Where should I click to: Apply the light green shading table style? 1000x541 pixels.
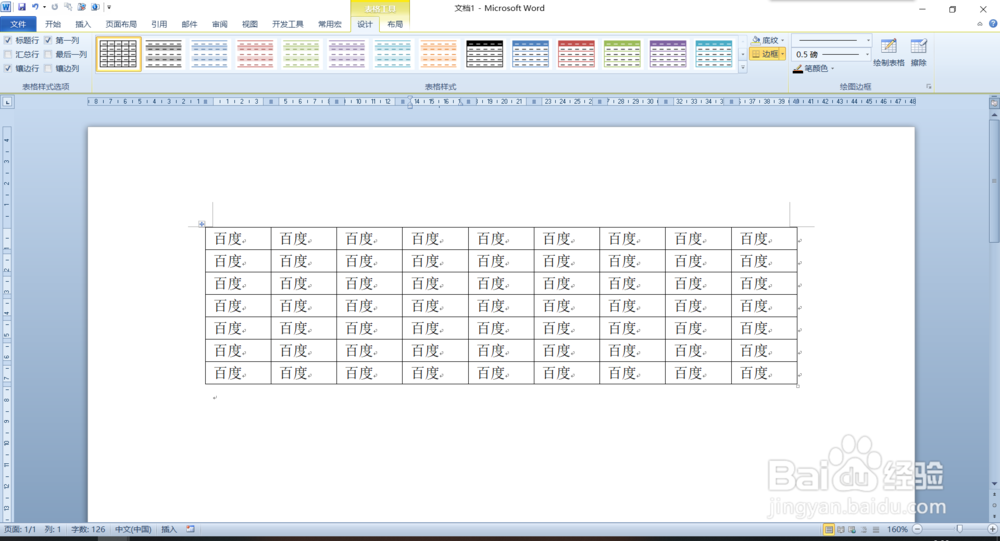click(x=301, y=54)
